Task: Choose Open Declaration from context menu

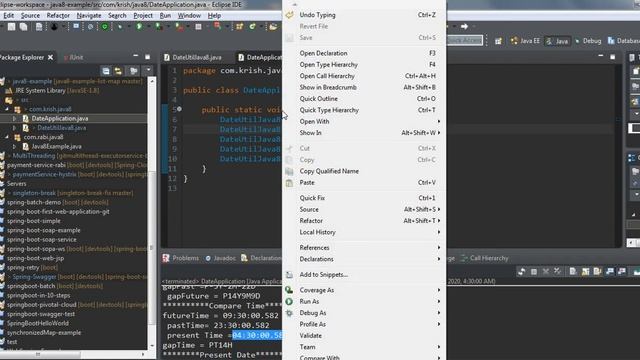Action: 364,53
